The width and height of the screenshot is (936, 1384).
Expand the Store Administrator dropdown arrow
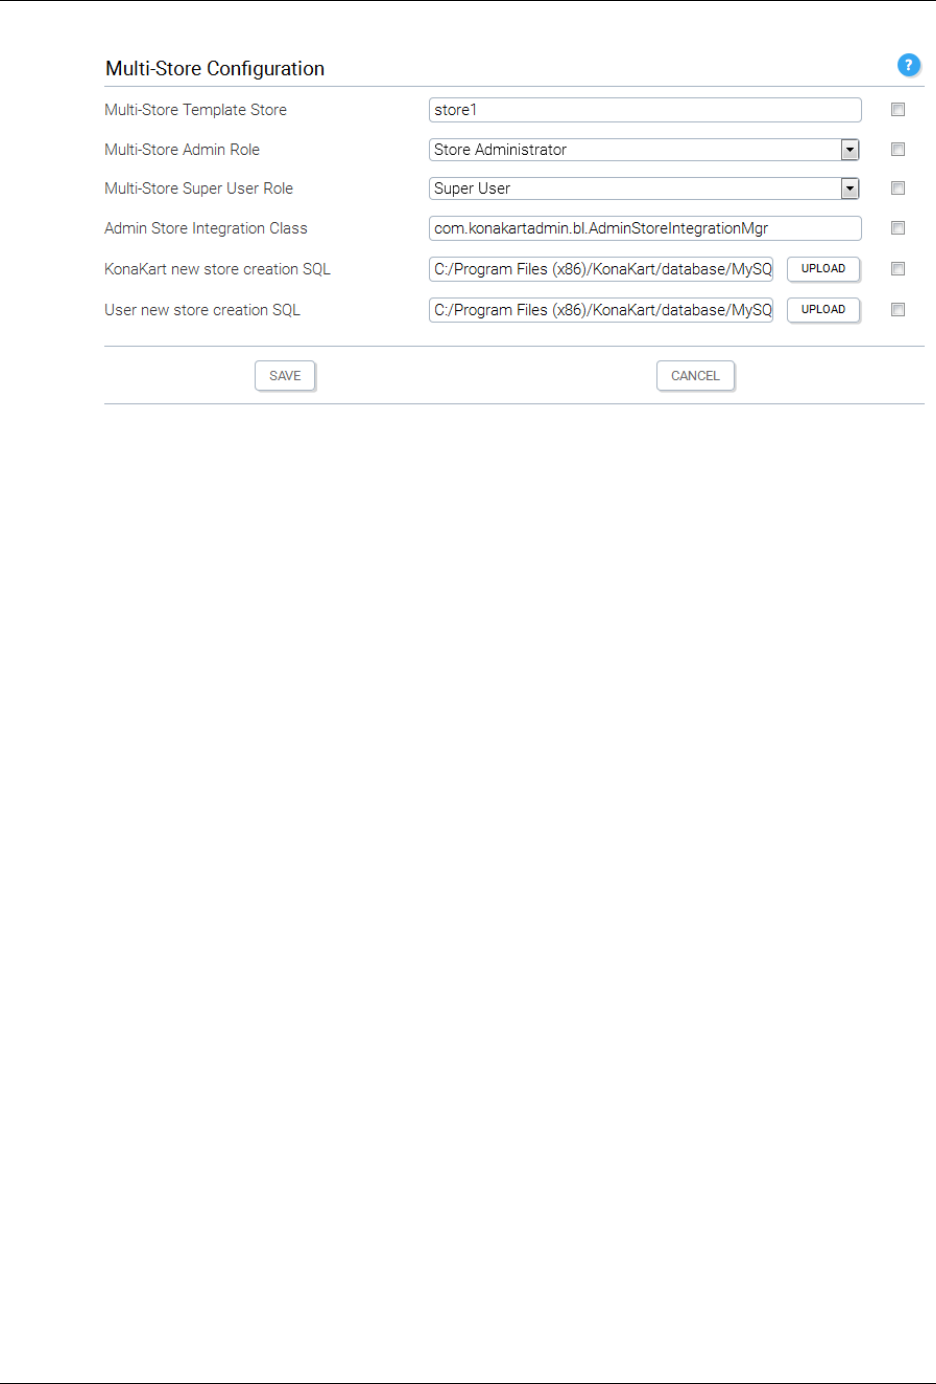(x=850, y=150)
